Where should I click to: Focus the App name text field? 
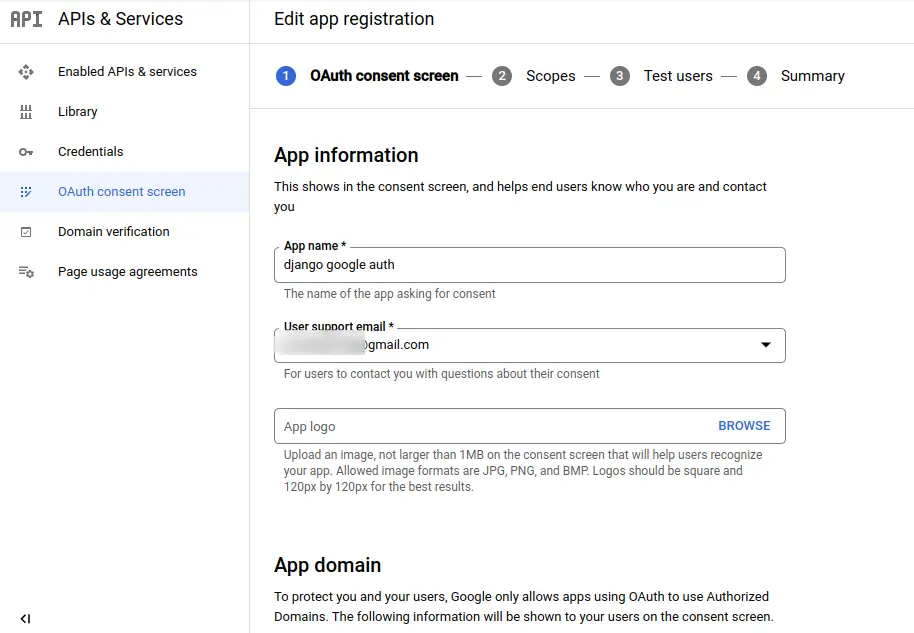click(529, 265)
